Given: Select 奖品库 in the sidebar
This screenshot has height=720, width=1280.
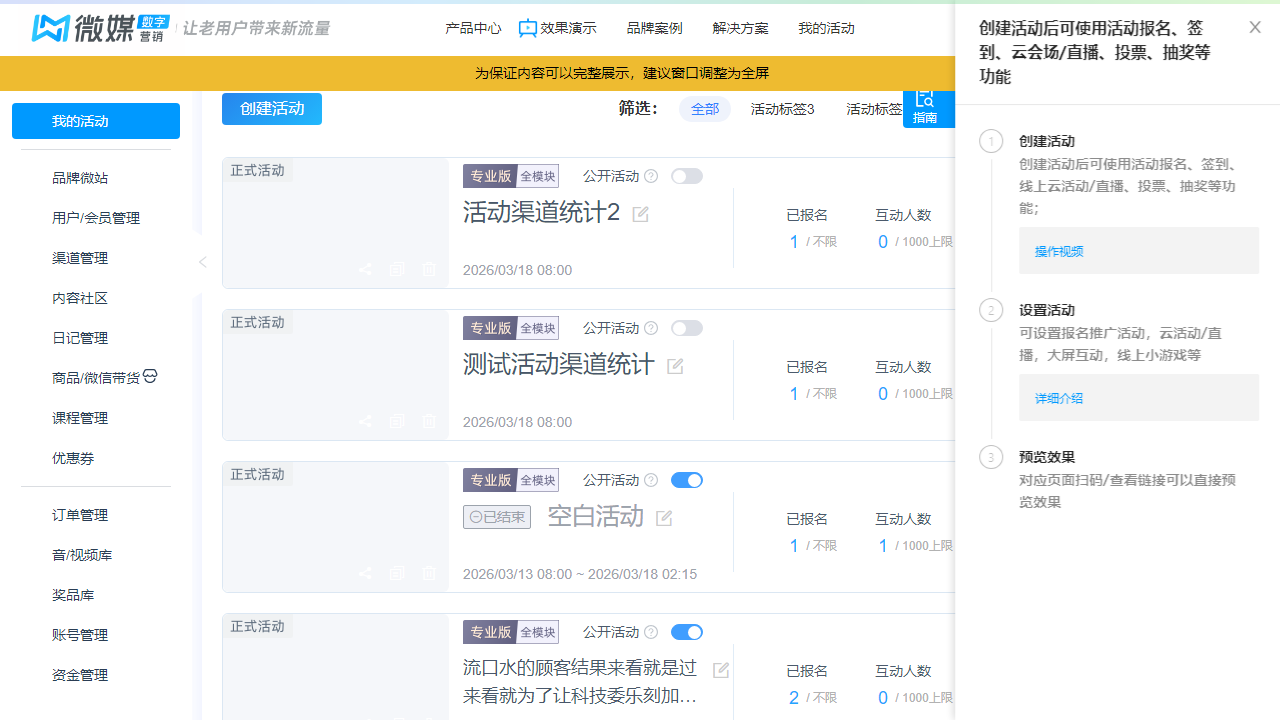Looking at the screenshot, I should tap(73, 594).
